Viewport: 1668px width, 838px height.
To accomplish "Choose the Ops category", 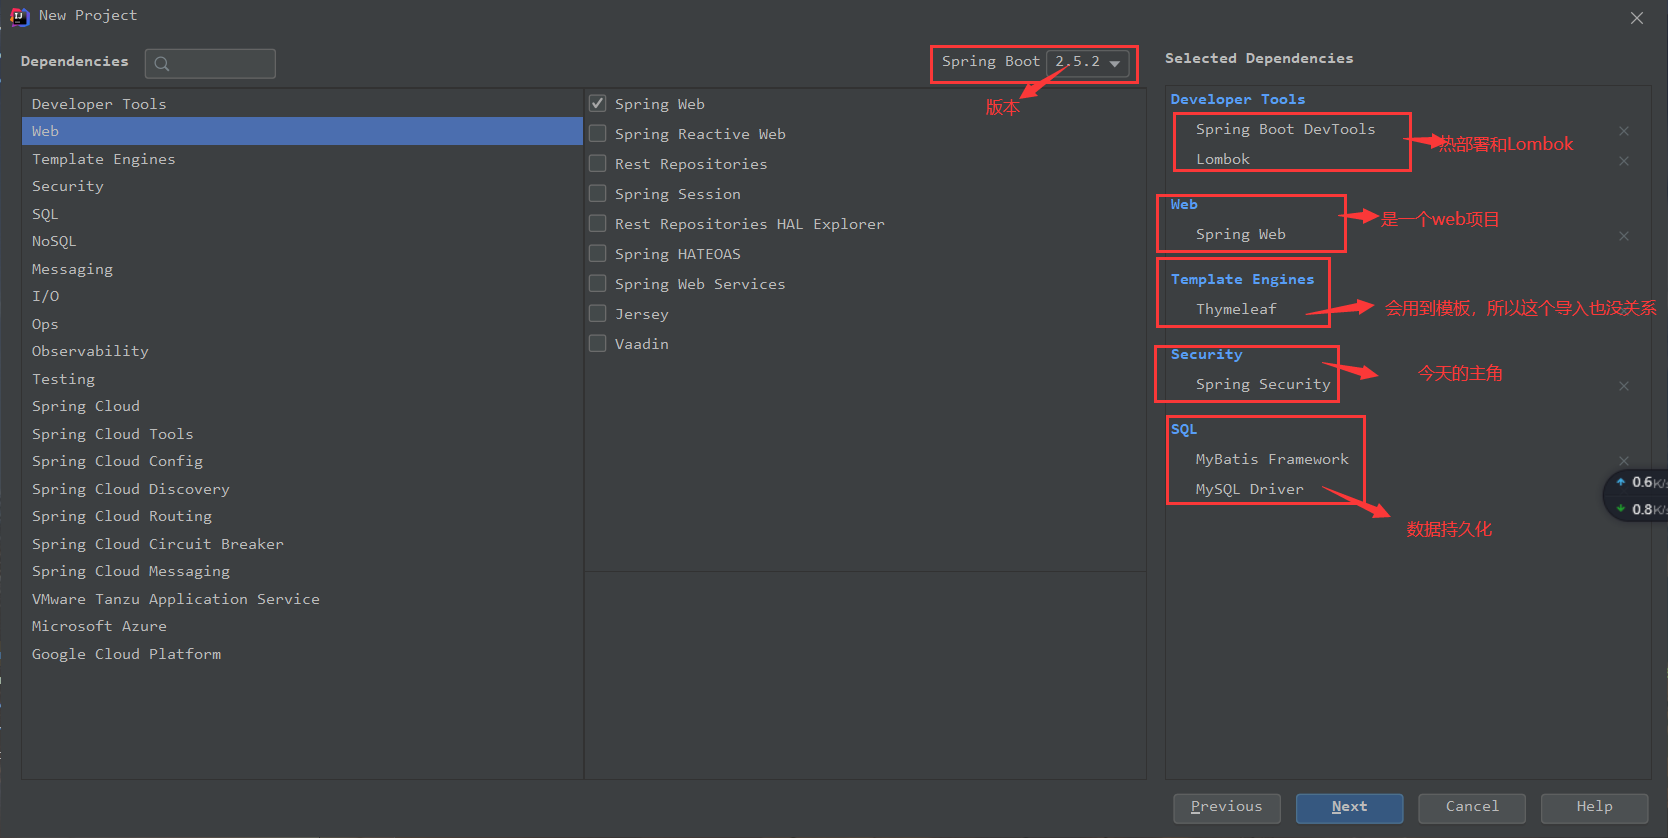I will tap(302, 324).
